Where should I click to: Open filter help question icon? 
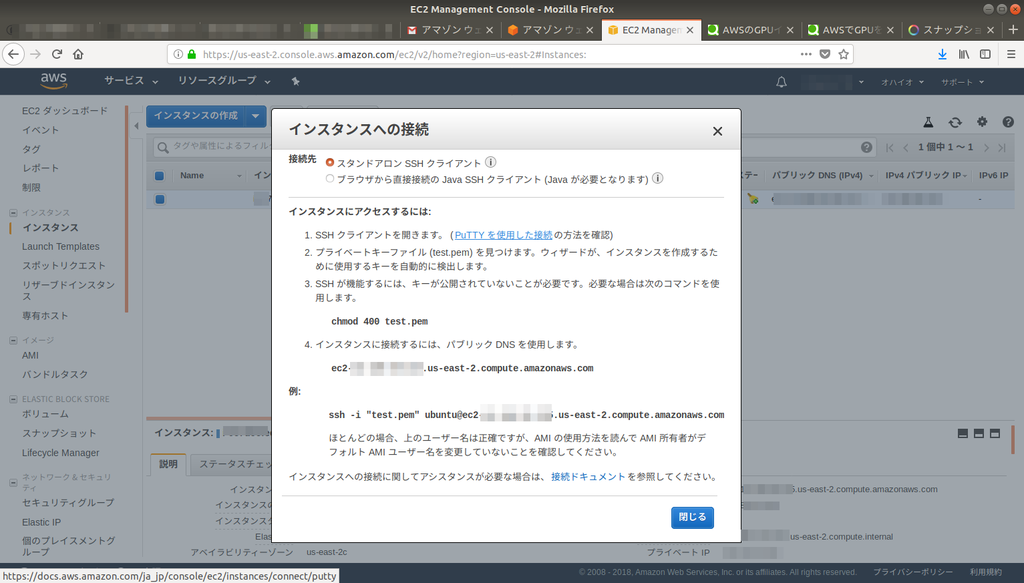(866, 148)
